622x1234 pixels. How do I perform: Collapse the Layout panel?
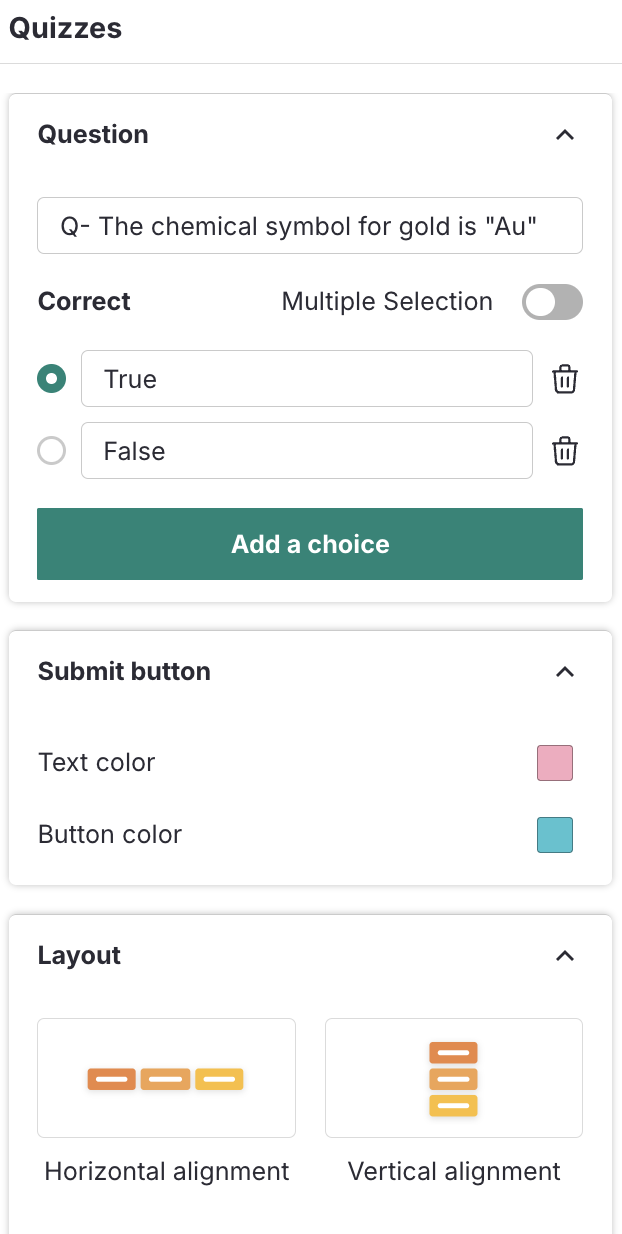pos(565,955)
